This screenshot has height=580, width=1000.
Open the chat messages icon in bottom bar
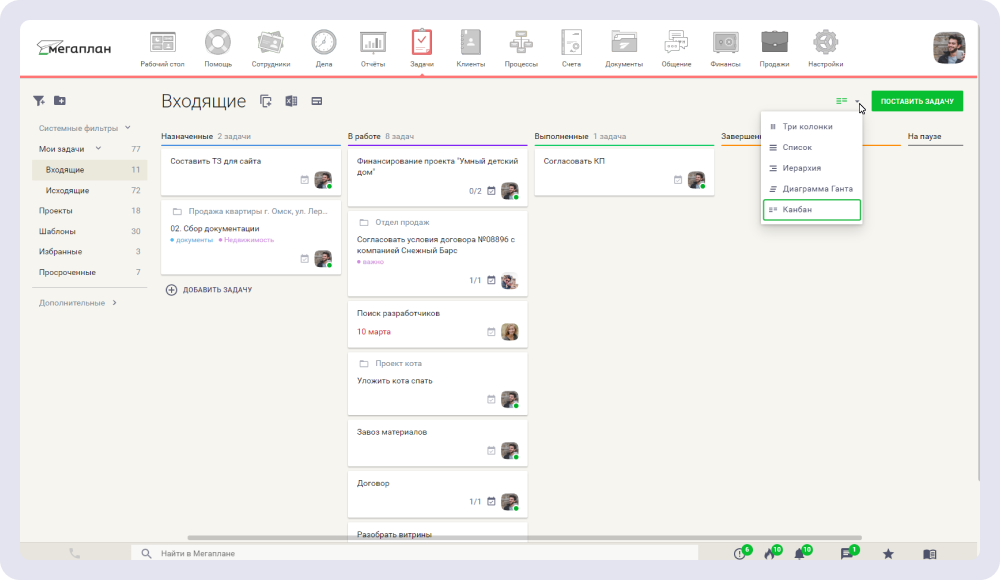pyautogui.click(x=847, y=553)
